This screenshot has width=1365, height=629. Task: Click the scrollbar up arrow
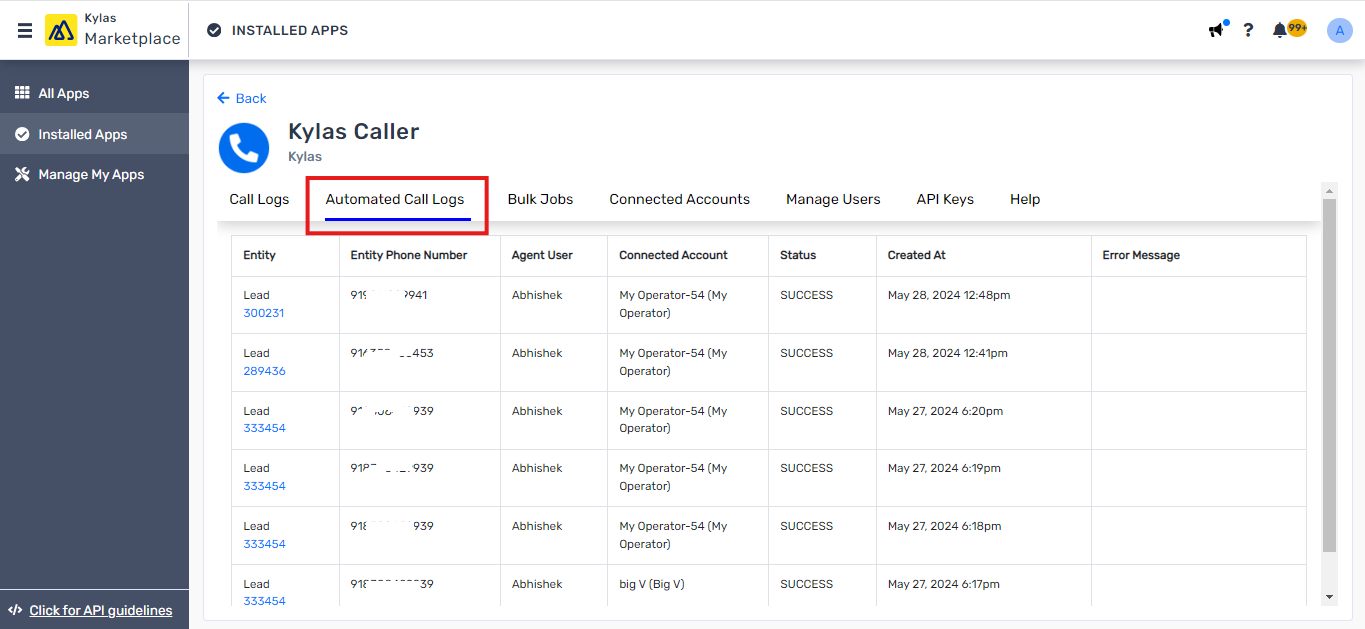[1329, 190]
